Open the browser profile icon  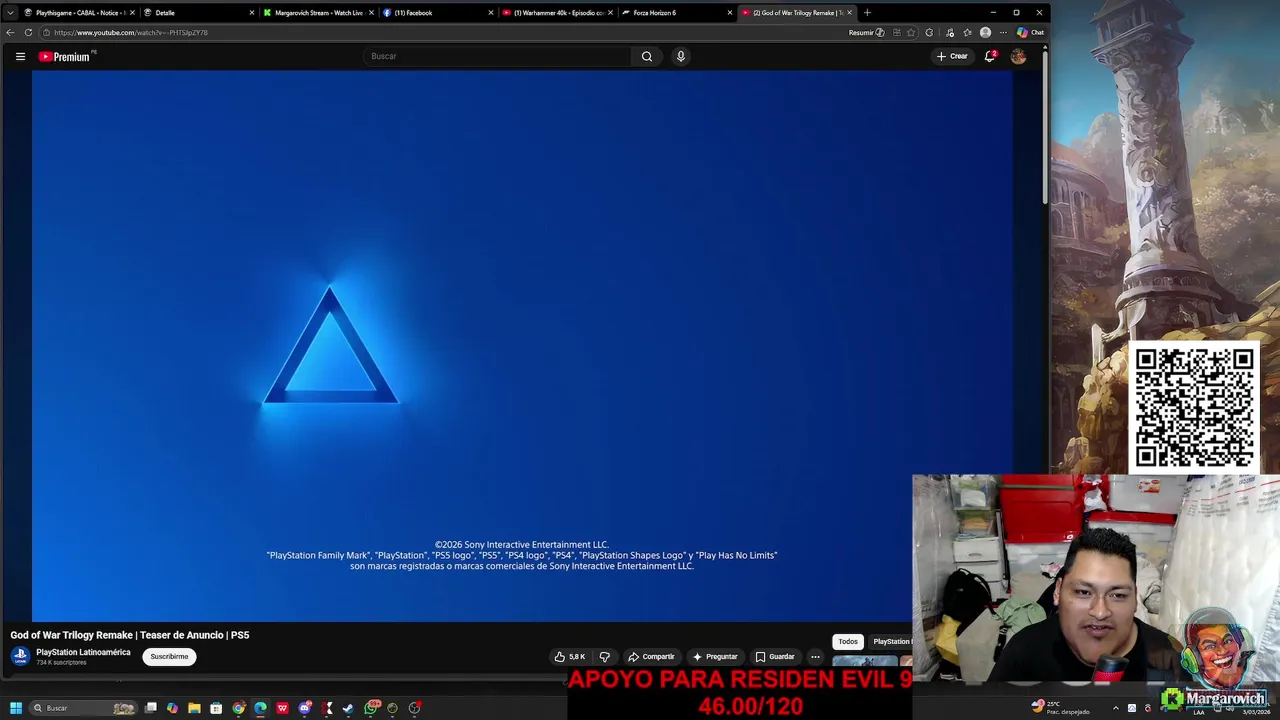[x=985, y=32]
